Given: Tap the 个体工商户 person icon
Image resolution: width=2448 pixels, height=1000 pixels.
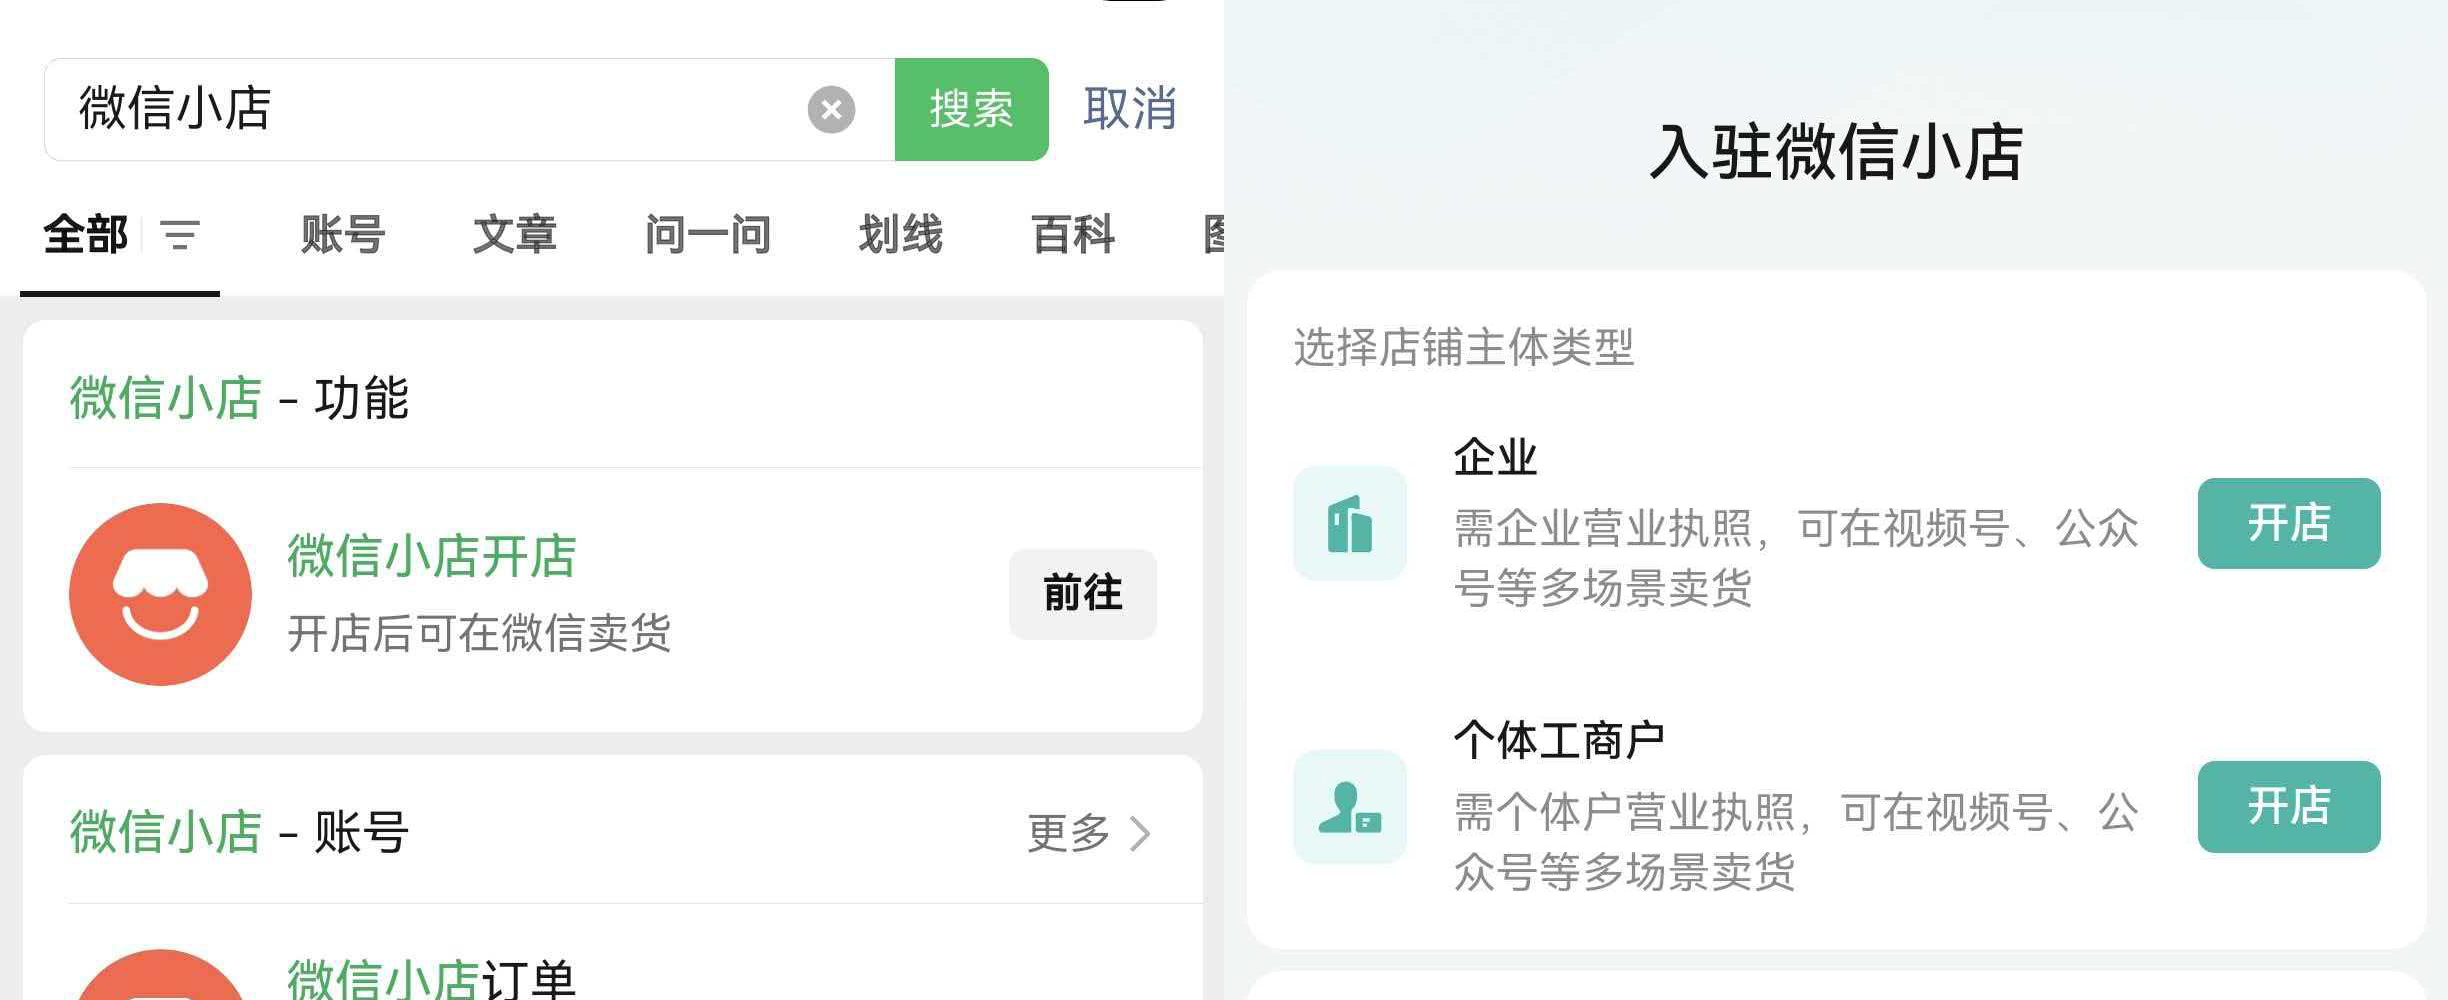Looking at the screenshot, I should click(1349, 807).
